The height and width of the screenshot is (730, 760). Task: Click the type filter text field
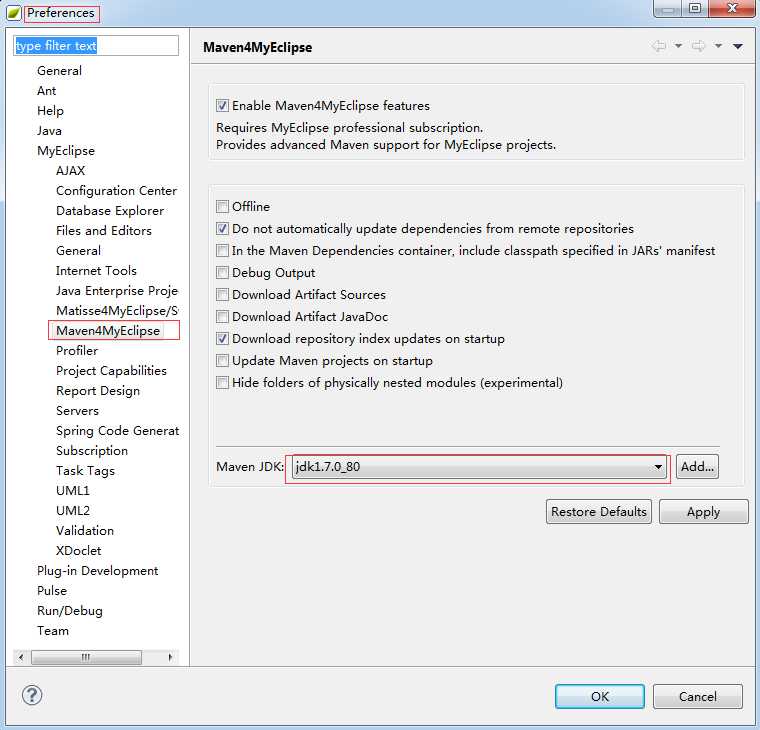[96, 46]
